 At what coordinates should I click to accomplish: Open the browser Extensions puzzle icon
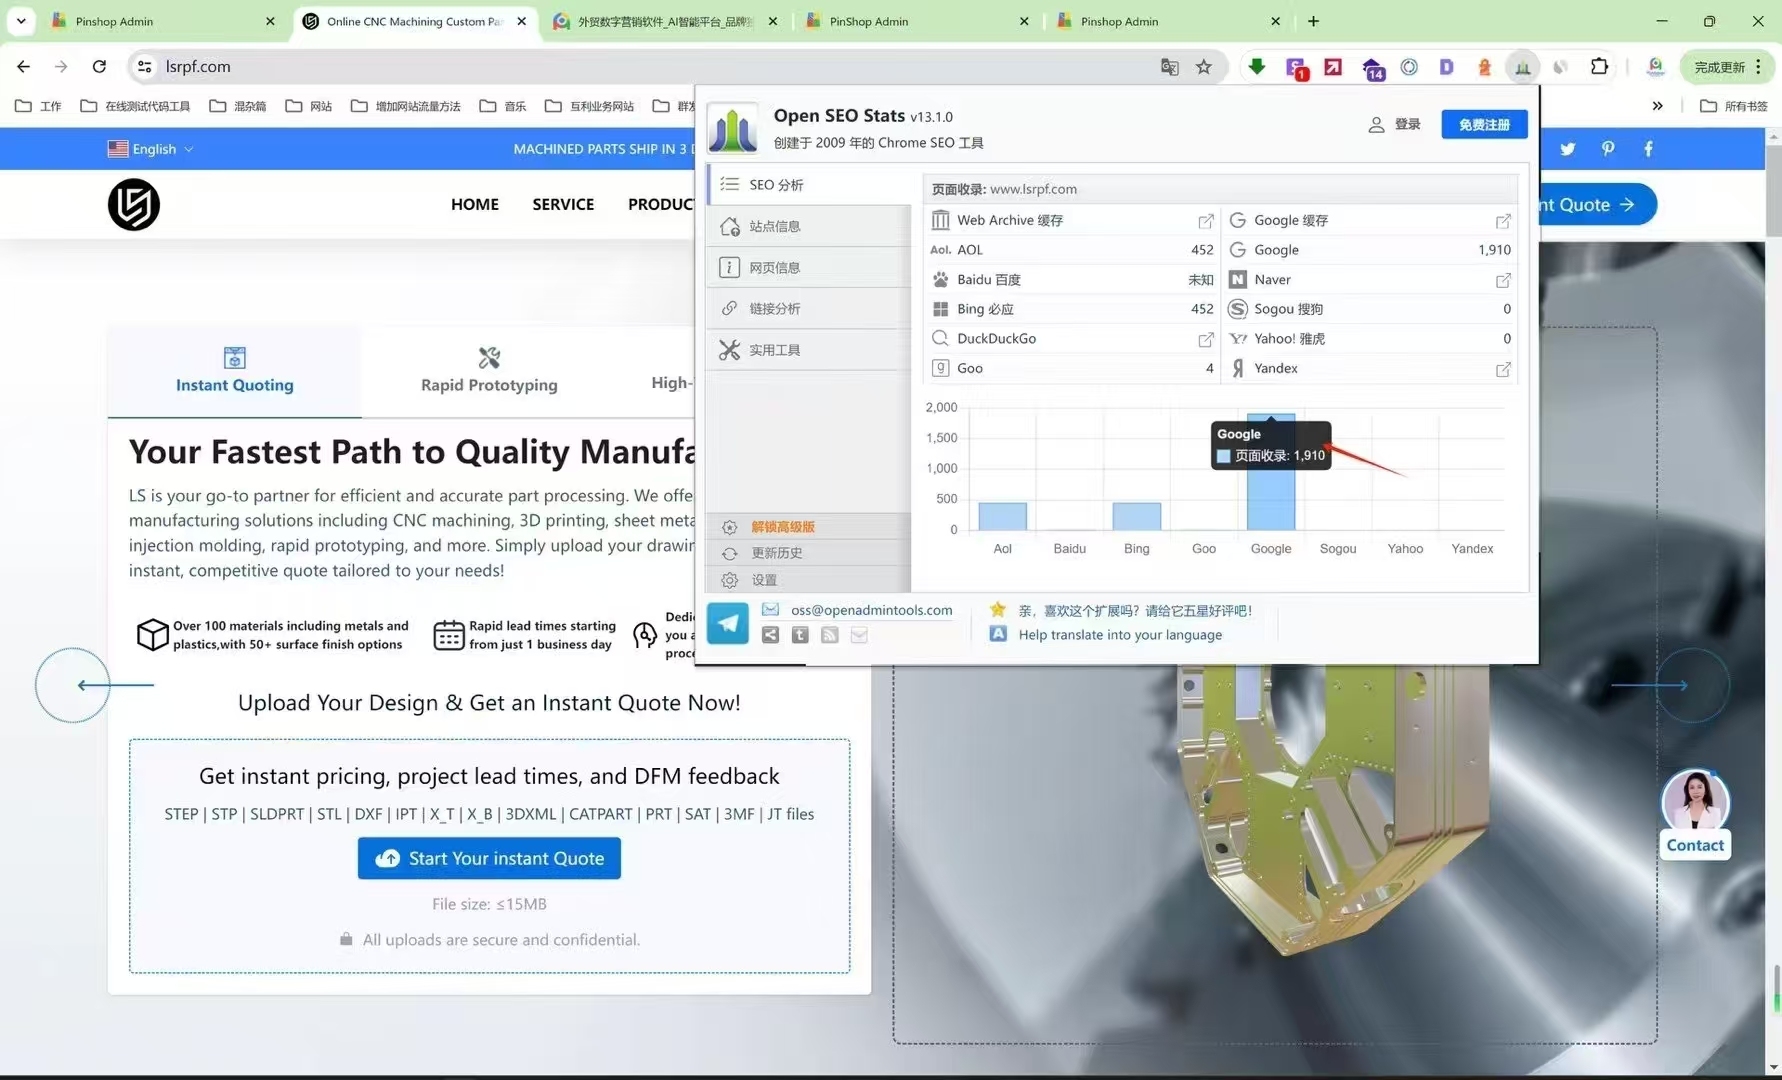click(x=1599, y=67)
